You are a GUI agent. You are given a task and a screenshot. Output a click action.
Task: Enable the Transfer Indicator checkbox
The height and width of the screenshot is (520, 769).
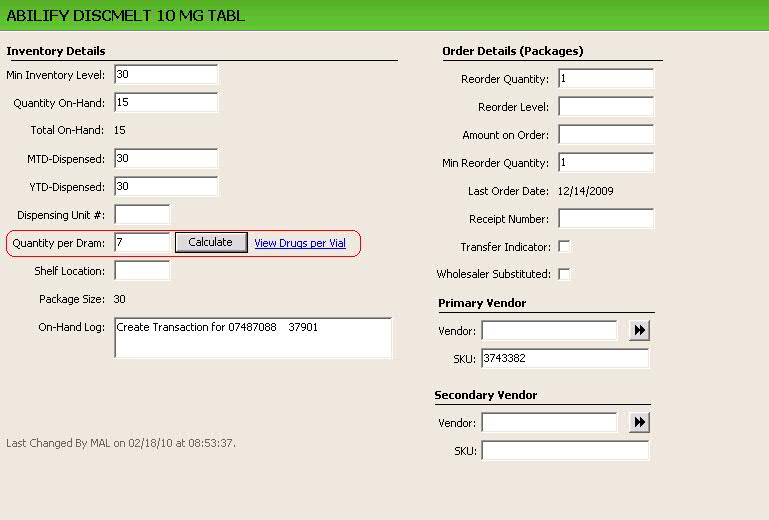(x=564, y=246)
